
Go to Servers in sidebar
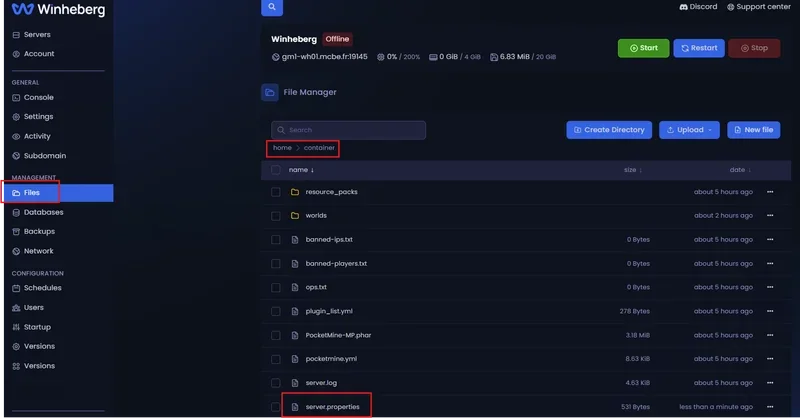pos(32,35)
